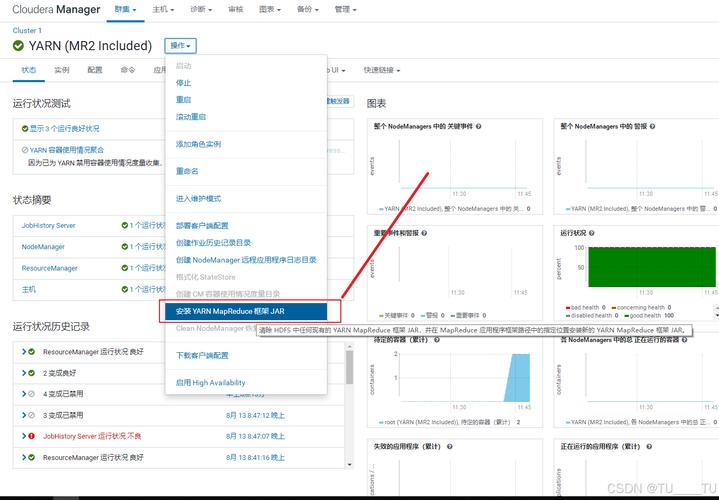719x500 pixels.
Task: Click help icon beside 失败的应用程序 (累计)
Action: click(449, 446)
